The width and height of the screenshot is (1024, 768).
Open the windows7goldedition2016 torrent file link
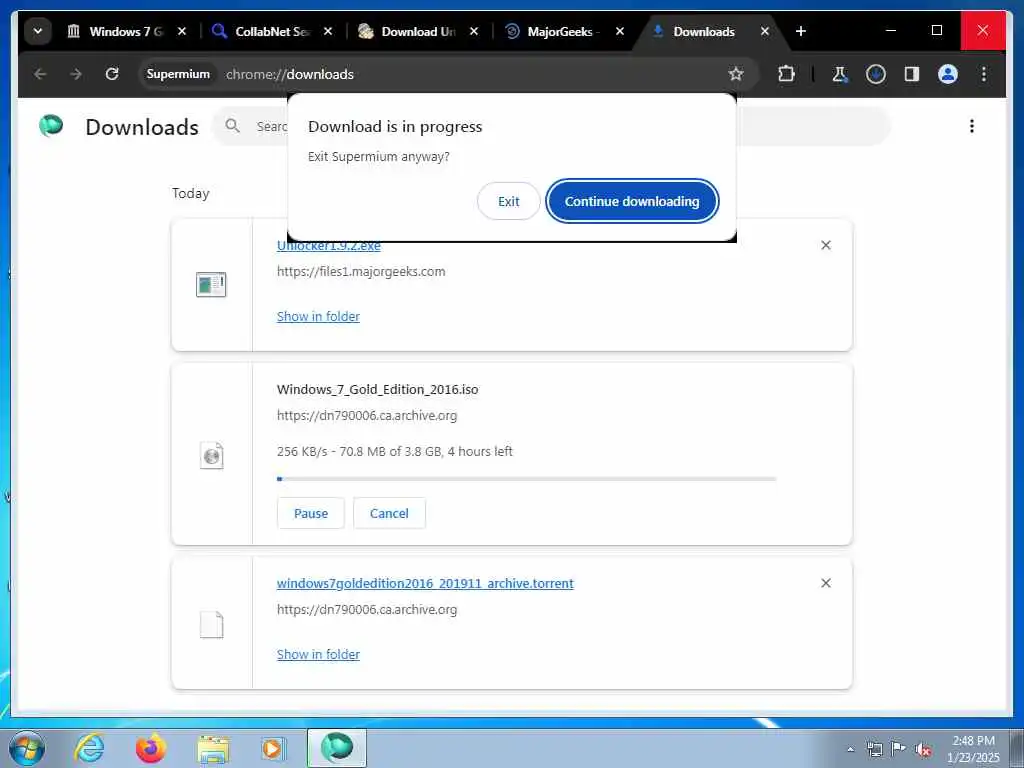(425, 583)
